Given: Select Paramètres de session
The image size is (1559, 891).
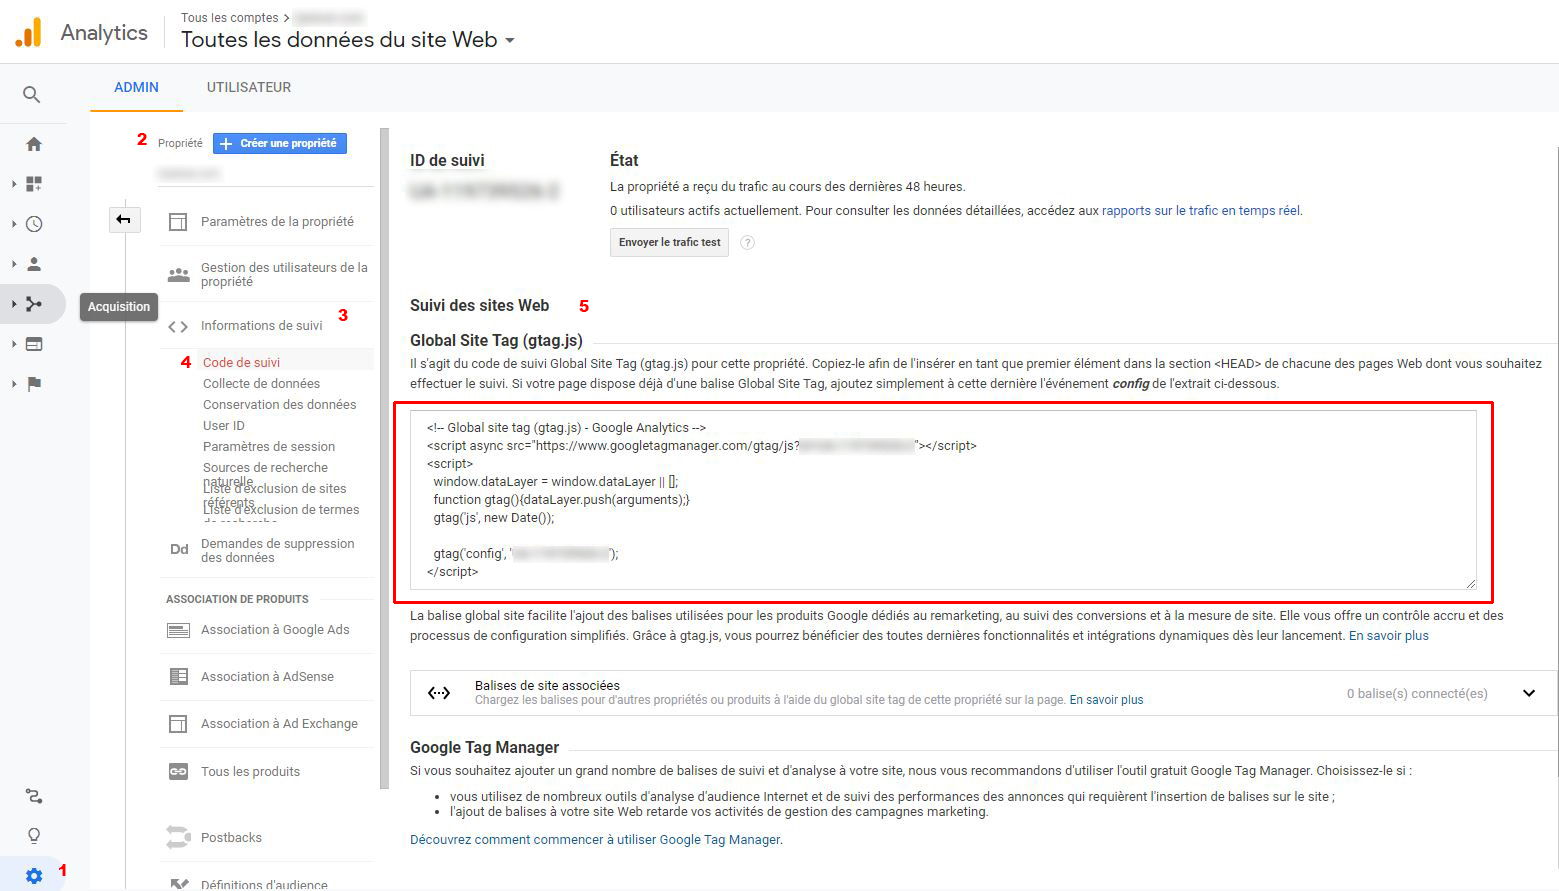Looking at the screenshot, I should (269, 446).
